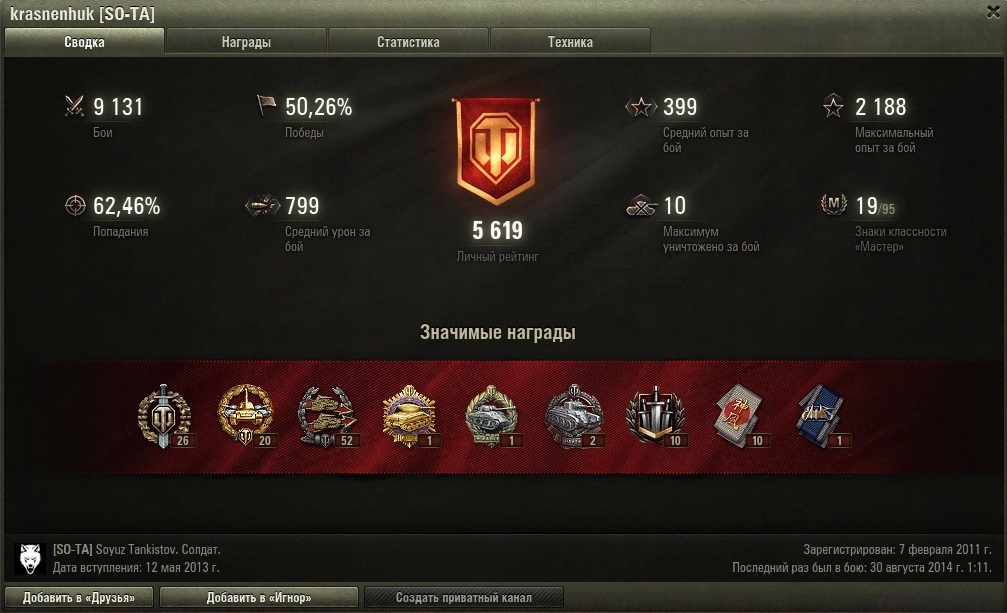Click the twin tanks arrow medal with 52
The width and height of the screenshot is (1007, 613).
(x=328, y=416)
